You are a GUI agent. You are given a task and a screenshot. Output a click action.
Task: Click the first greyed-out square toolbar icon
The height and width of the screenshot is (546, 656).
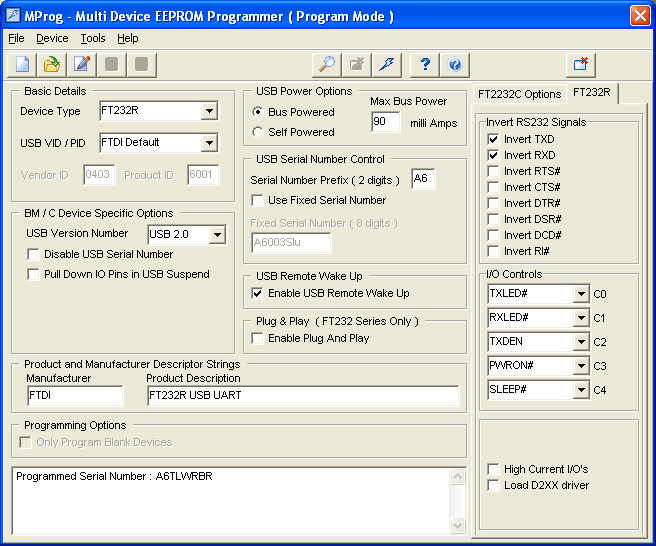coord(112,65)
